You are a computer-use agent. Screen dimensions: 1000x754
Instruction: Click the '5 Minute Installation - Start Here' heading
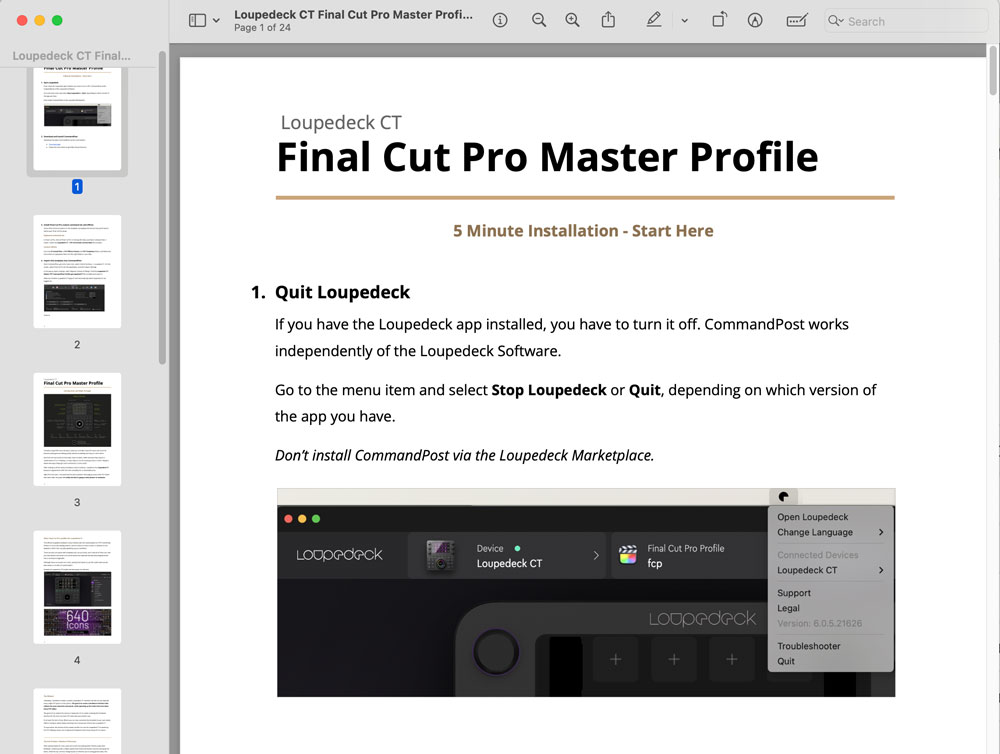click(583, 231)
